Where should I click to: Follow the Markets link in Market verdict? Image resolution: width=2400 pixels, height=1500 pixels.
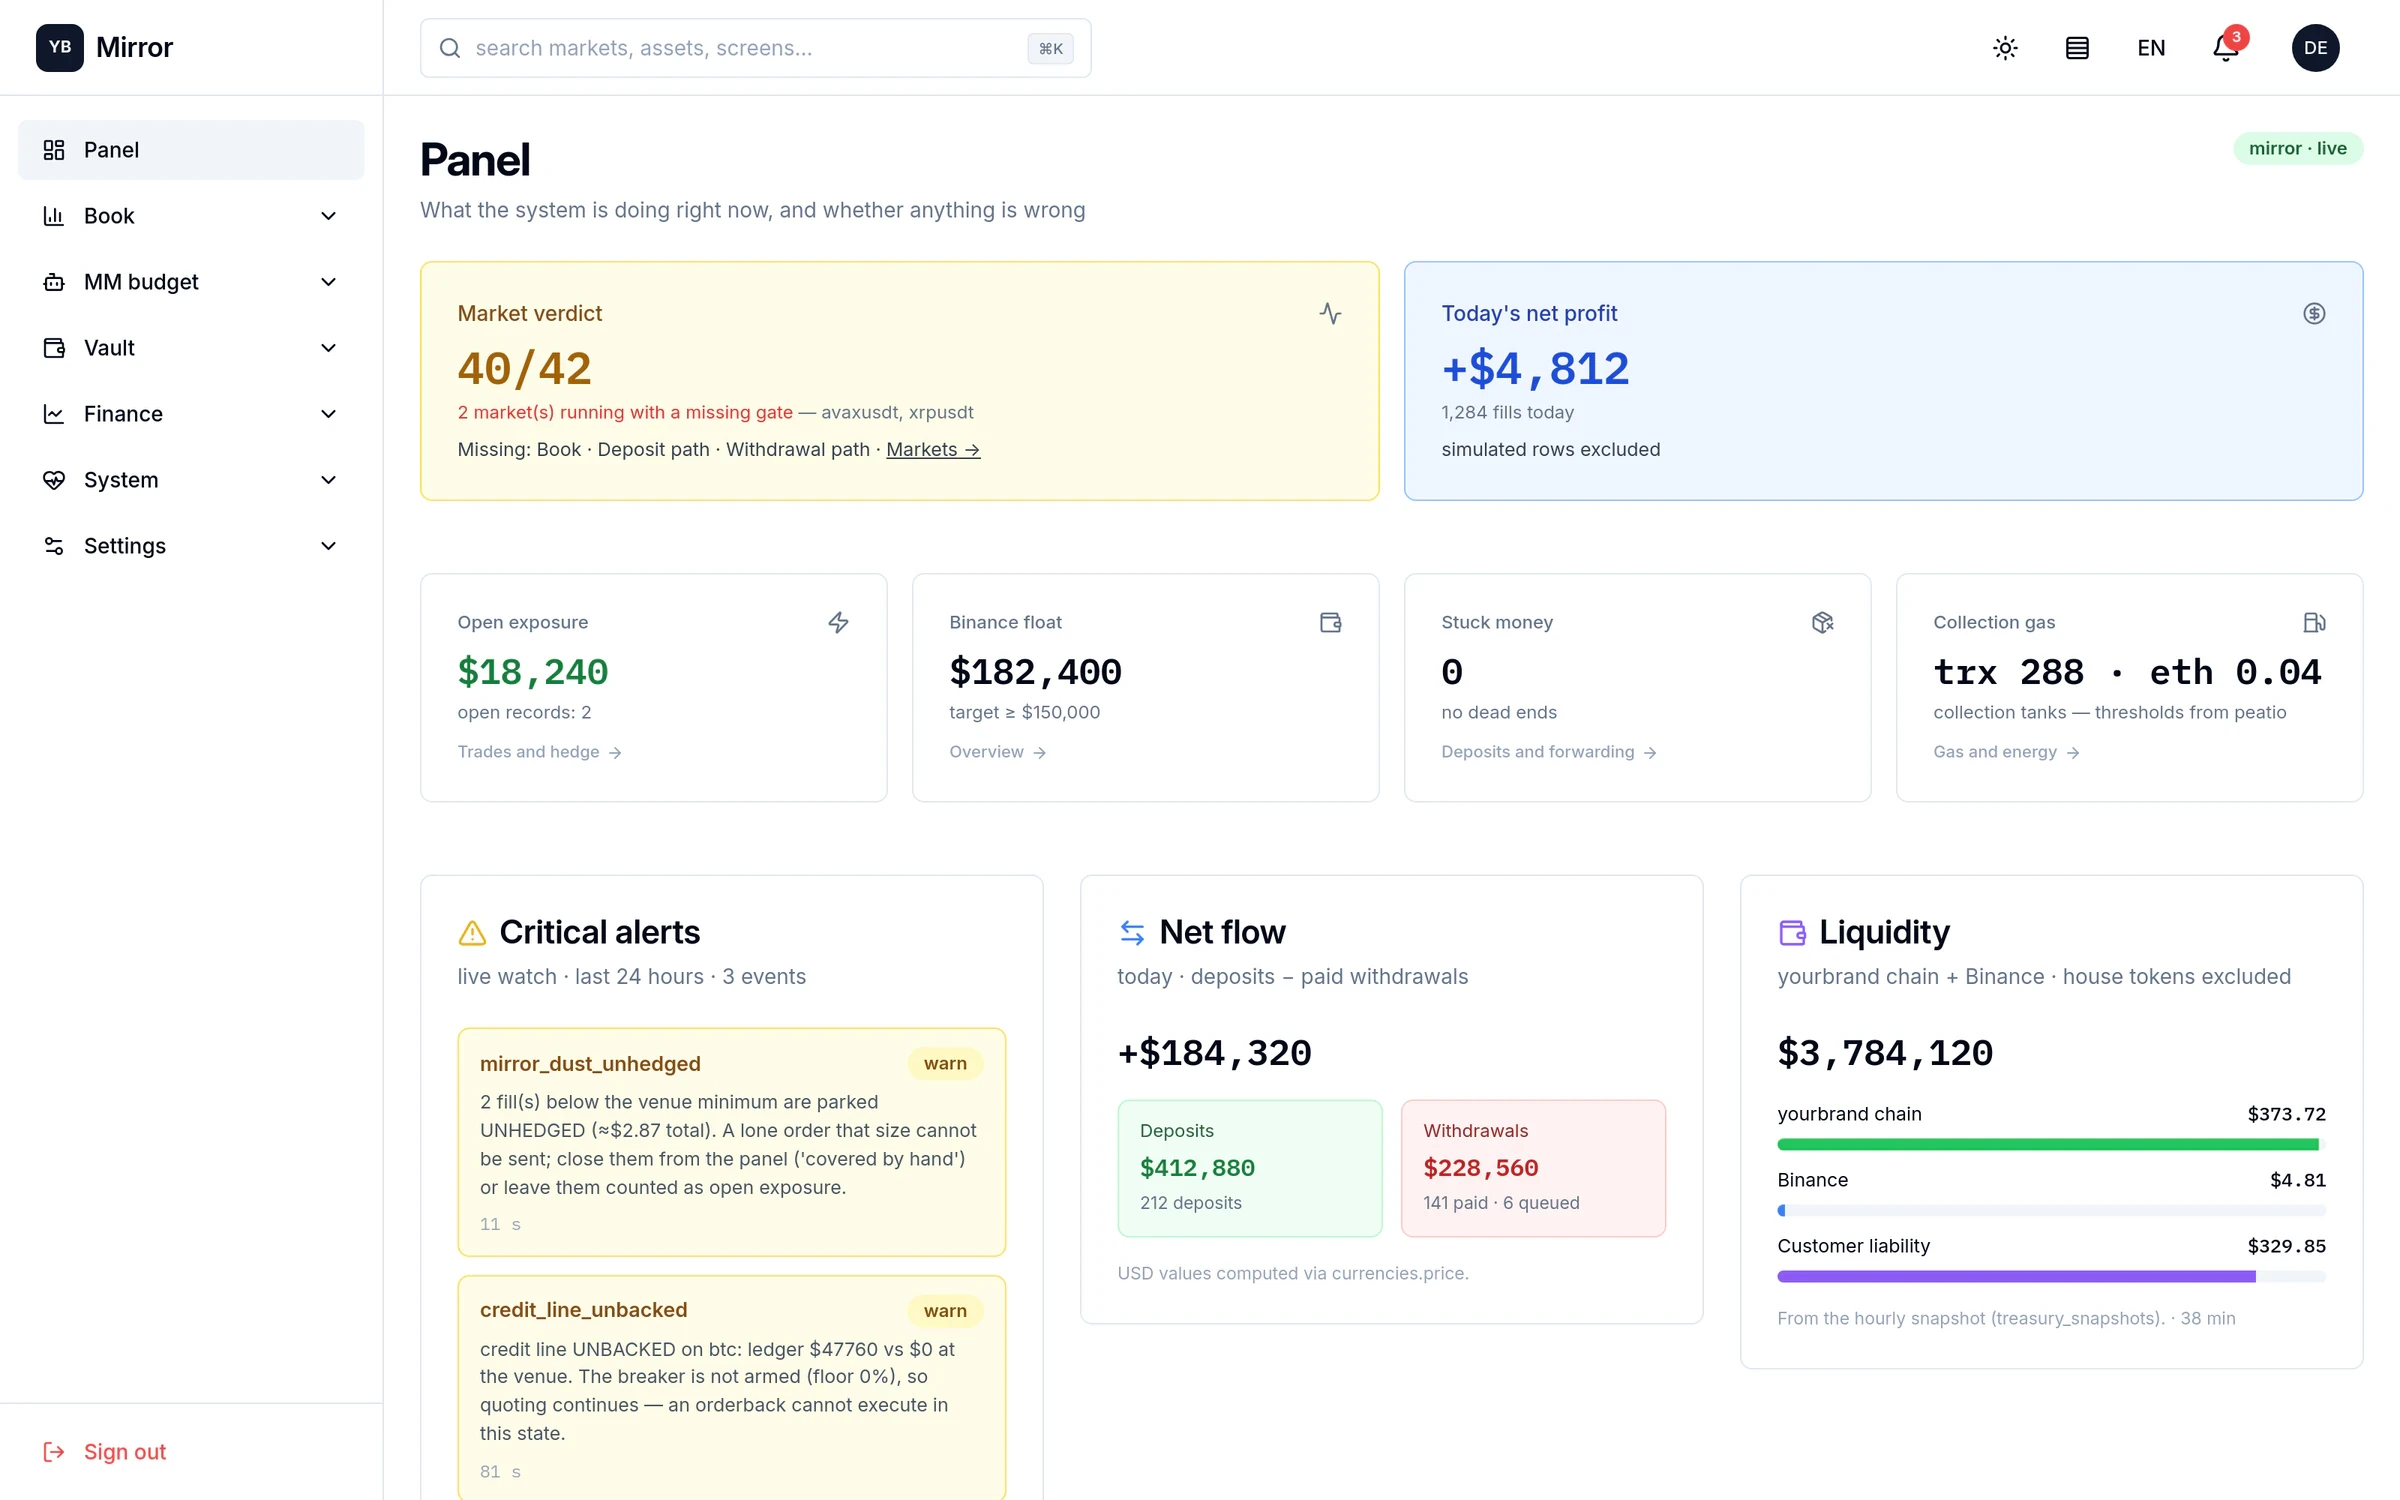(933, 450)
